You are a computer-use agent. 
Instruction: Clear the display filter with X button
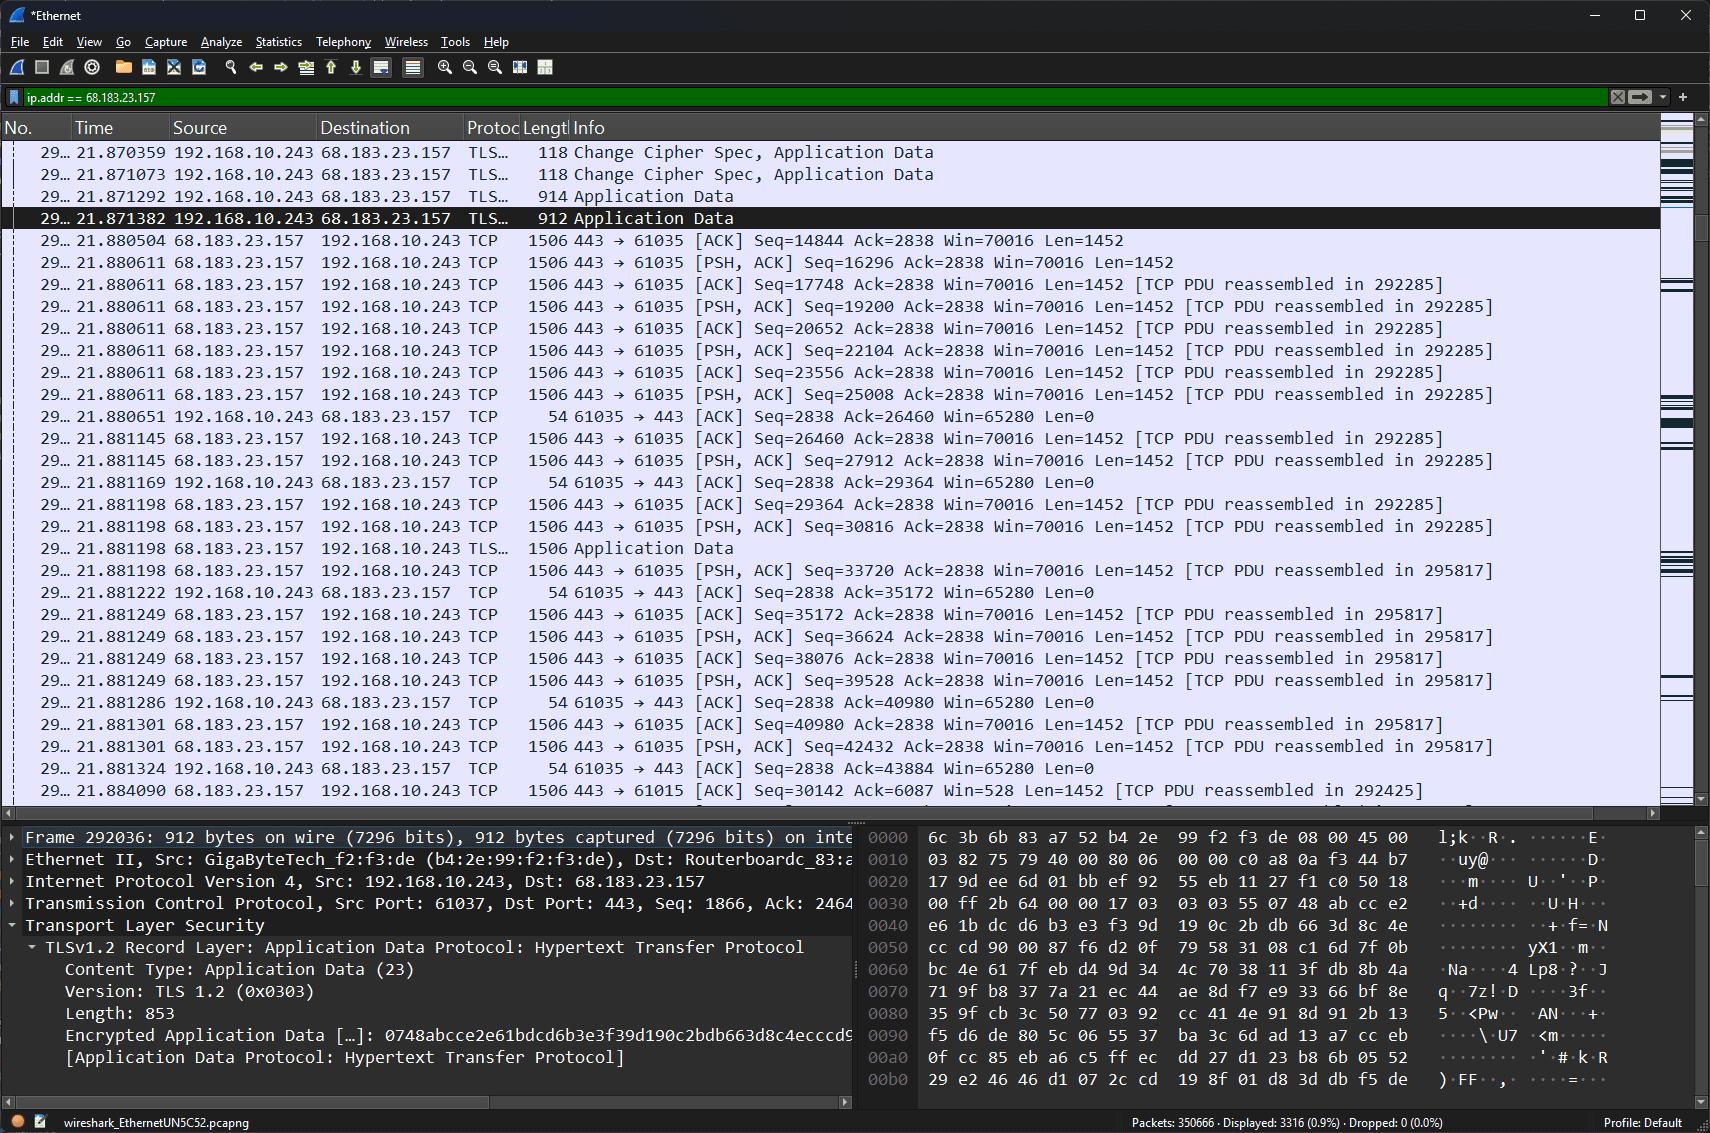click(1618, 97)
